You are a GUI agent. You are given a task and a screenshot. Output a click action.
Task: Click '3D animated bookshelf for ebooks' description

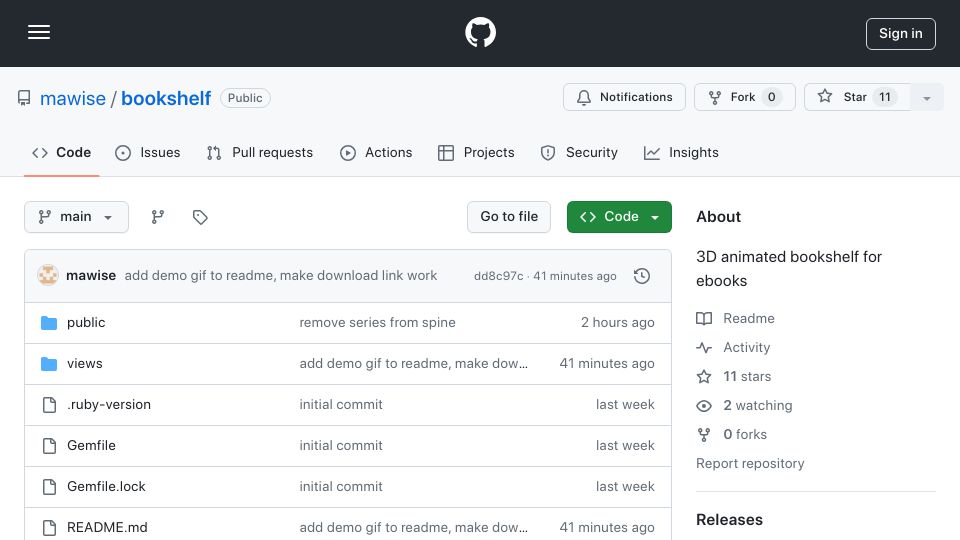coord(789,269)
